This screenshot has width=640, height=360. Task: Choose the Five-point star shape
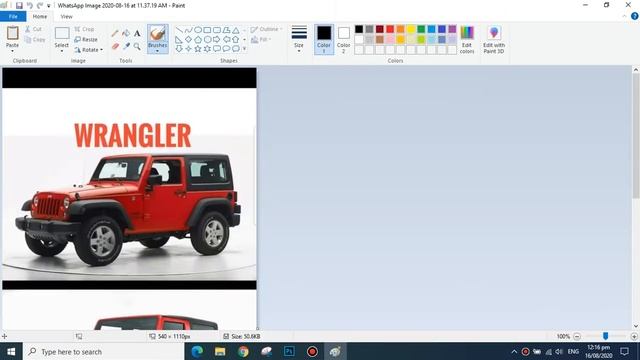click(x=198, y=49)
